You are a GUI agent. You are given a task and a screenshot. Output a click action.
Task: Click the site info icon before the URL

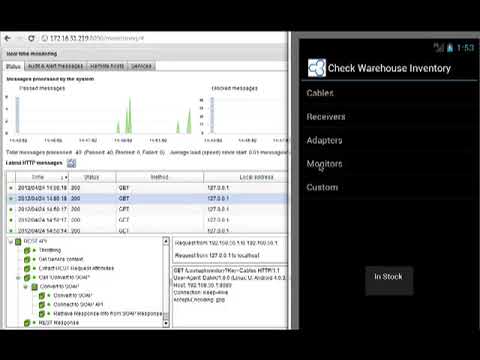click(x=44, y=38)
